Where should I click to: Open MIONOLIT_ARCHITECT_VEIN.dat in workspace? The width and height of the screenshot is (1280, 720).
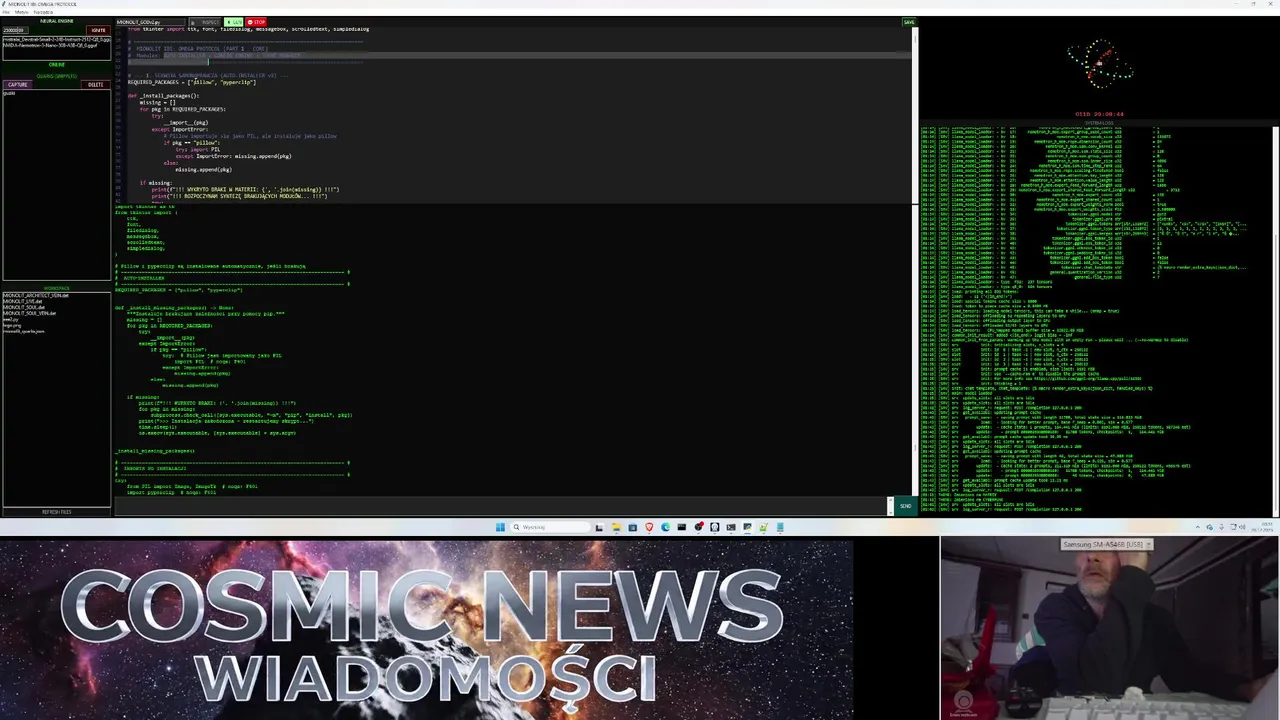pos(36,296)
